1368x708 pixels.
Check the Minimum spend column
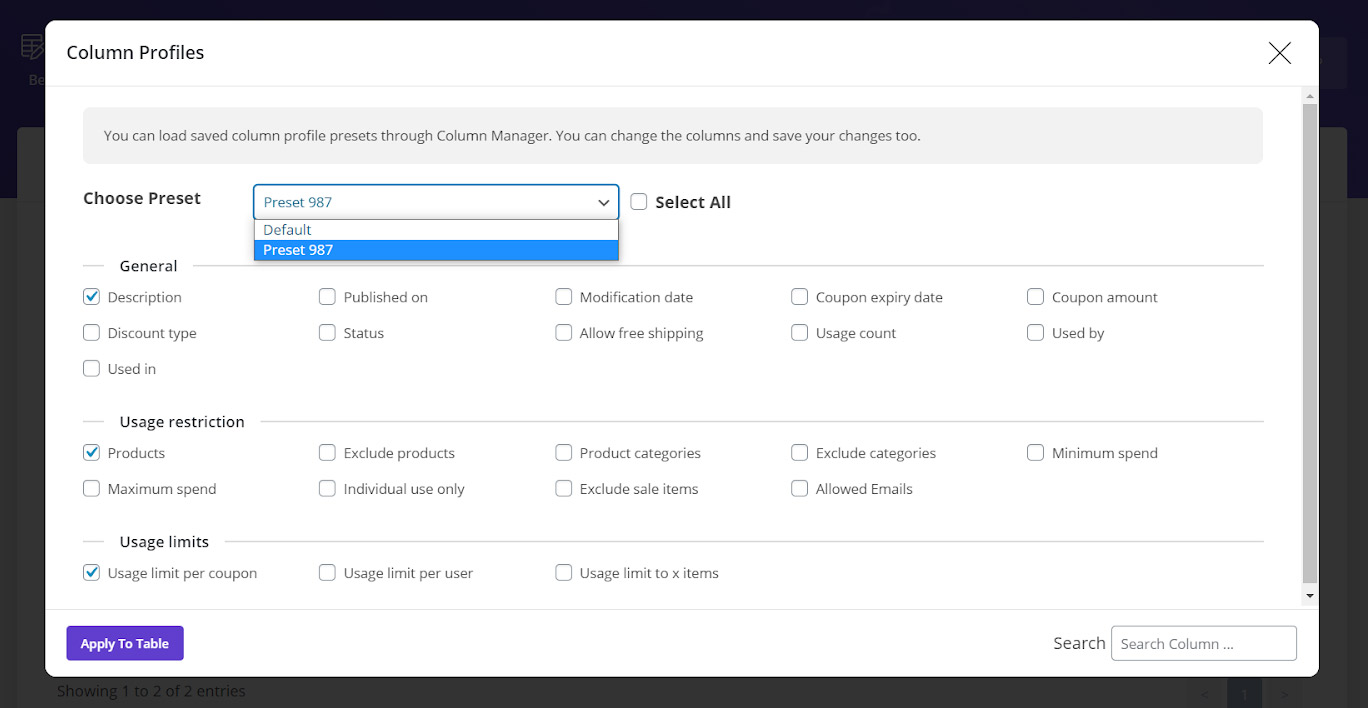click(x=1035, y=453)
